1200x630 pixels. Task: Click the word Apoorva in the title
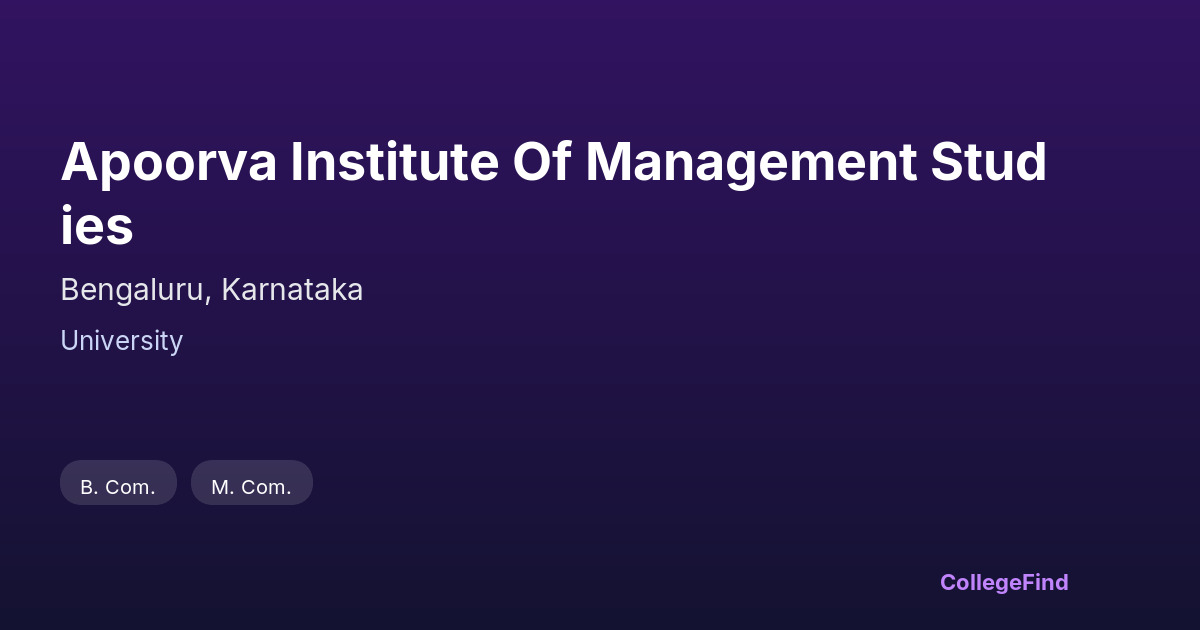pos(168,163)
